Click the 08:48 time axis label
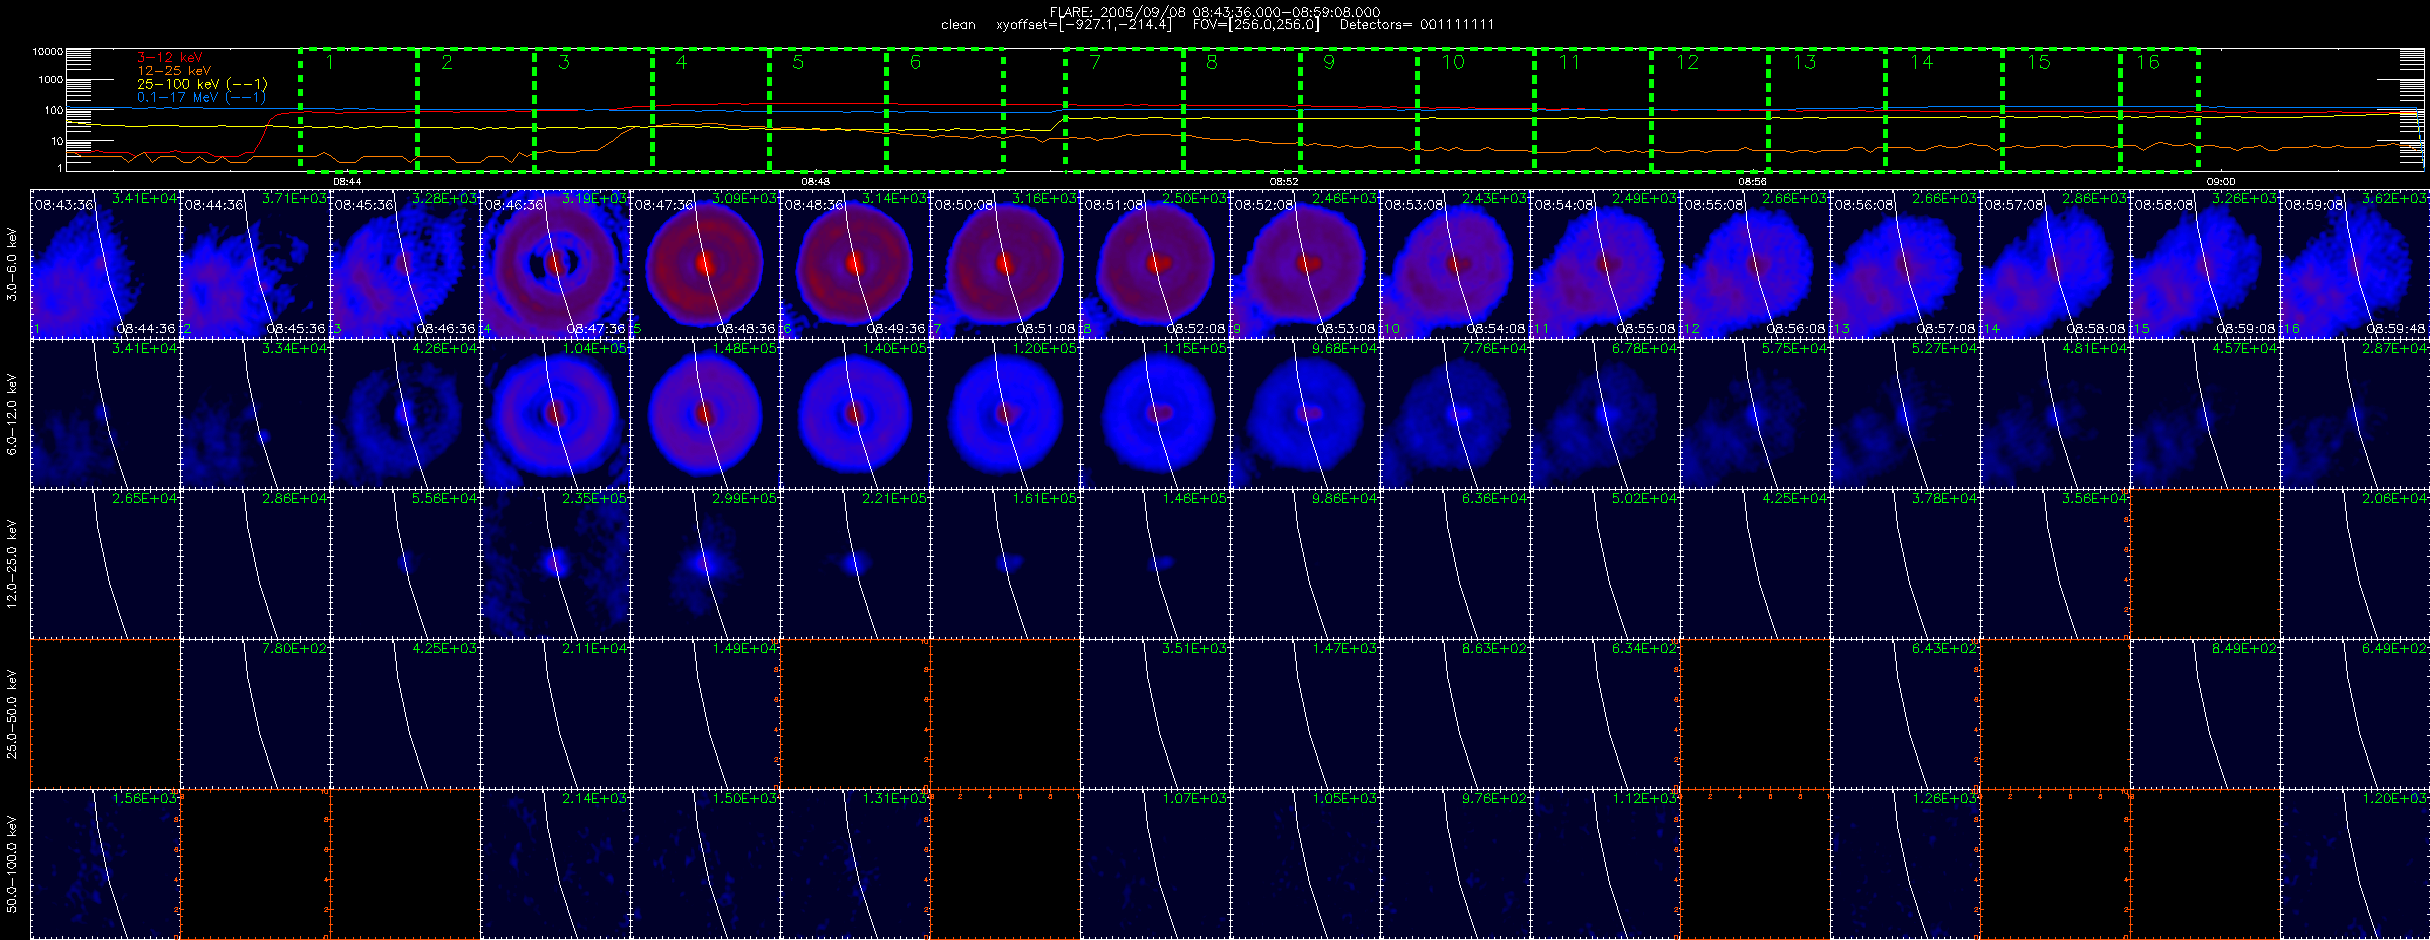The image size is (2430, 940). click(x=815, y=181)
